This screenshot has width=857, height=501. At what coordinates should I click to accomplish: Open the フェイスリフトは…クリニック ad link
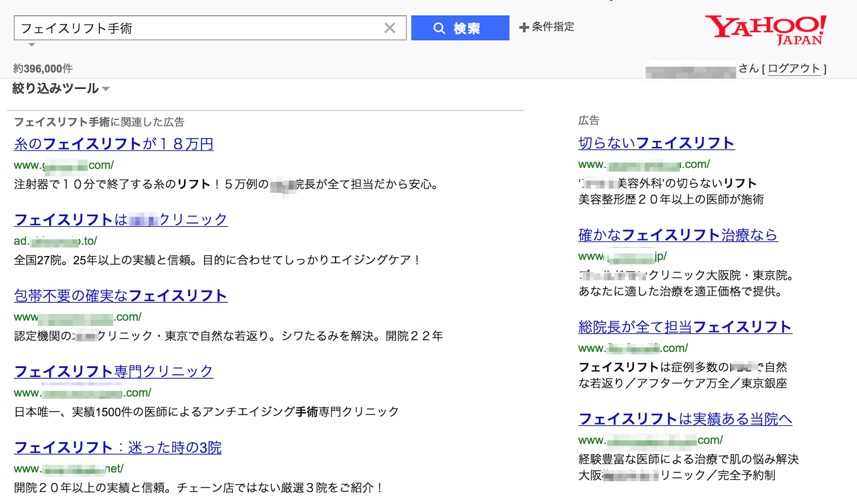[121, 220]
